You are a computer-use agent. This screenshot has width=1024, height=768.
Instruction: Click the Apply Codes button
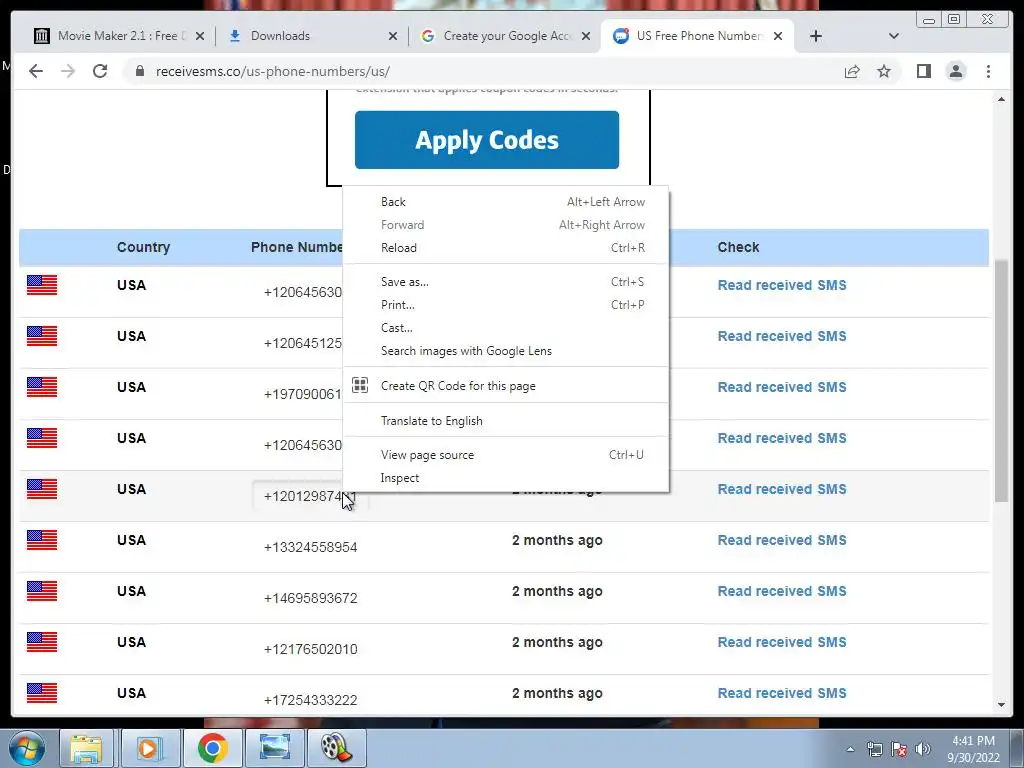[x=487, y=140]
